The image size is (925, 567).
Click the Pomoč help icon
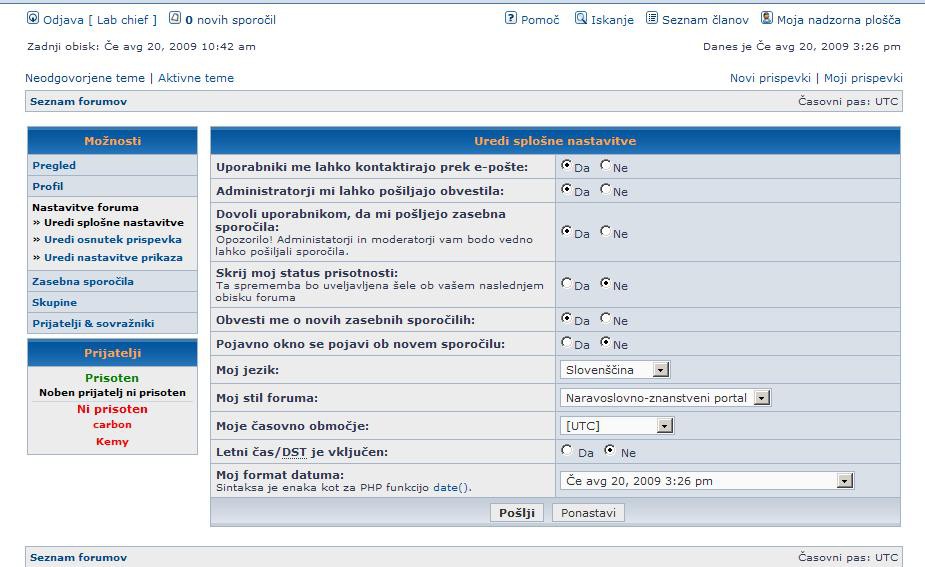click(511, 19)
